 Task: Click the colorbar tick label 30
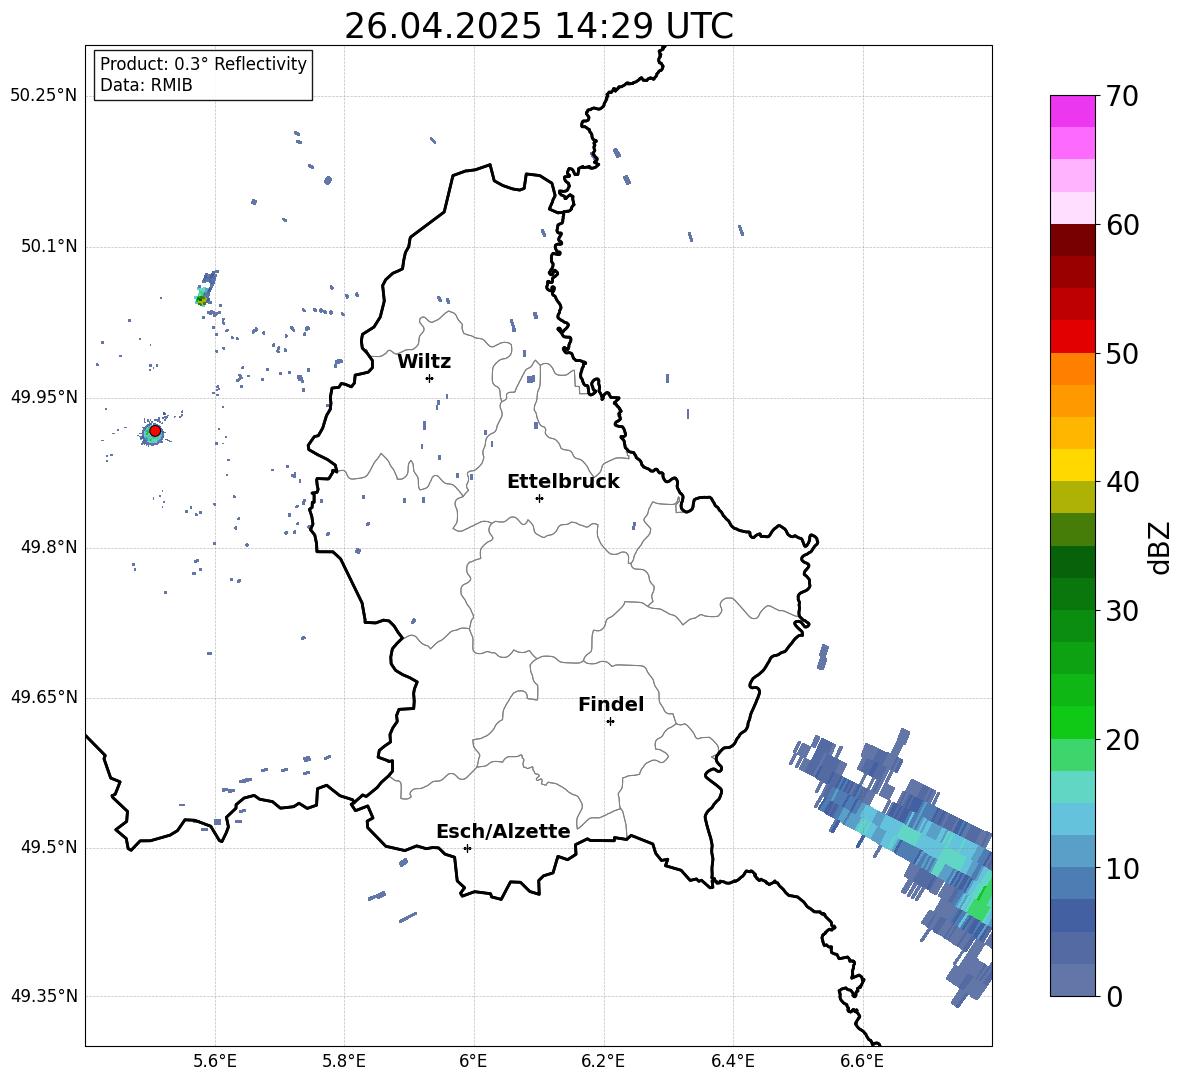click(x=1122, y=611)
